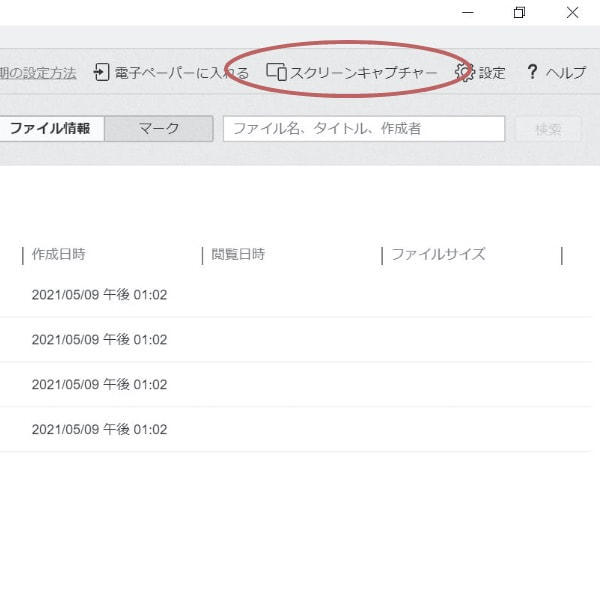Screen dimensions: 600x600
Task: Restore down the window
Action: click(519, 13)
